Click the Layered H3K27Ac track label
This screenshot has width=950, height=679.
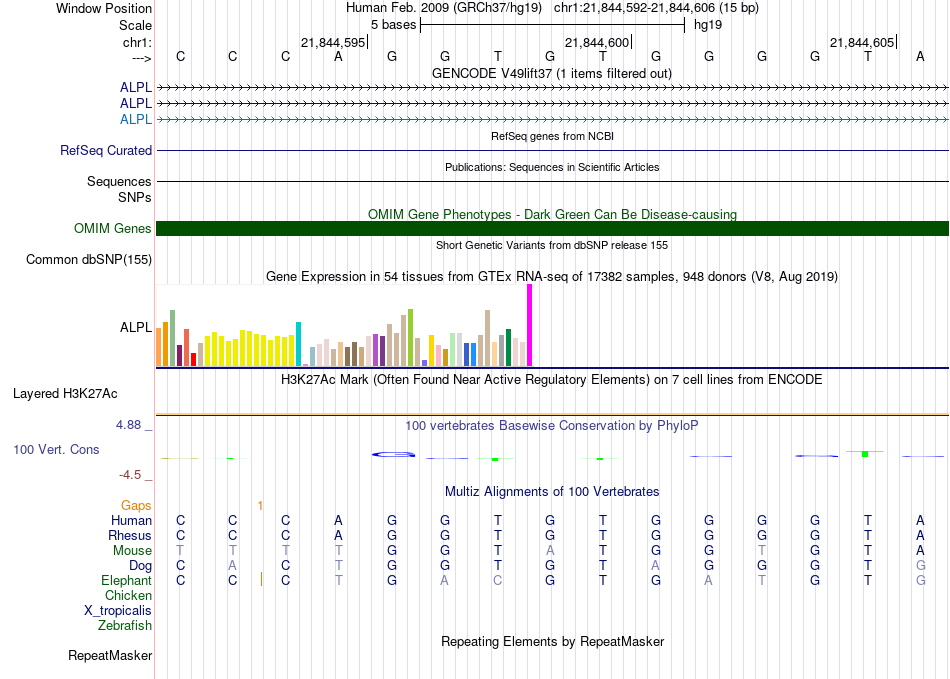[x=65, y=393]
